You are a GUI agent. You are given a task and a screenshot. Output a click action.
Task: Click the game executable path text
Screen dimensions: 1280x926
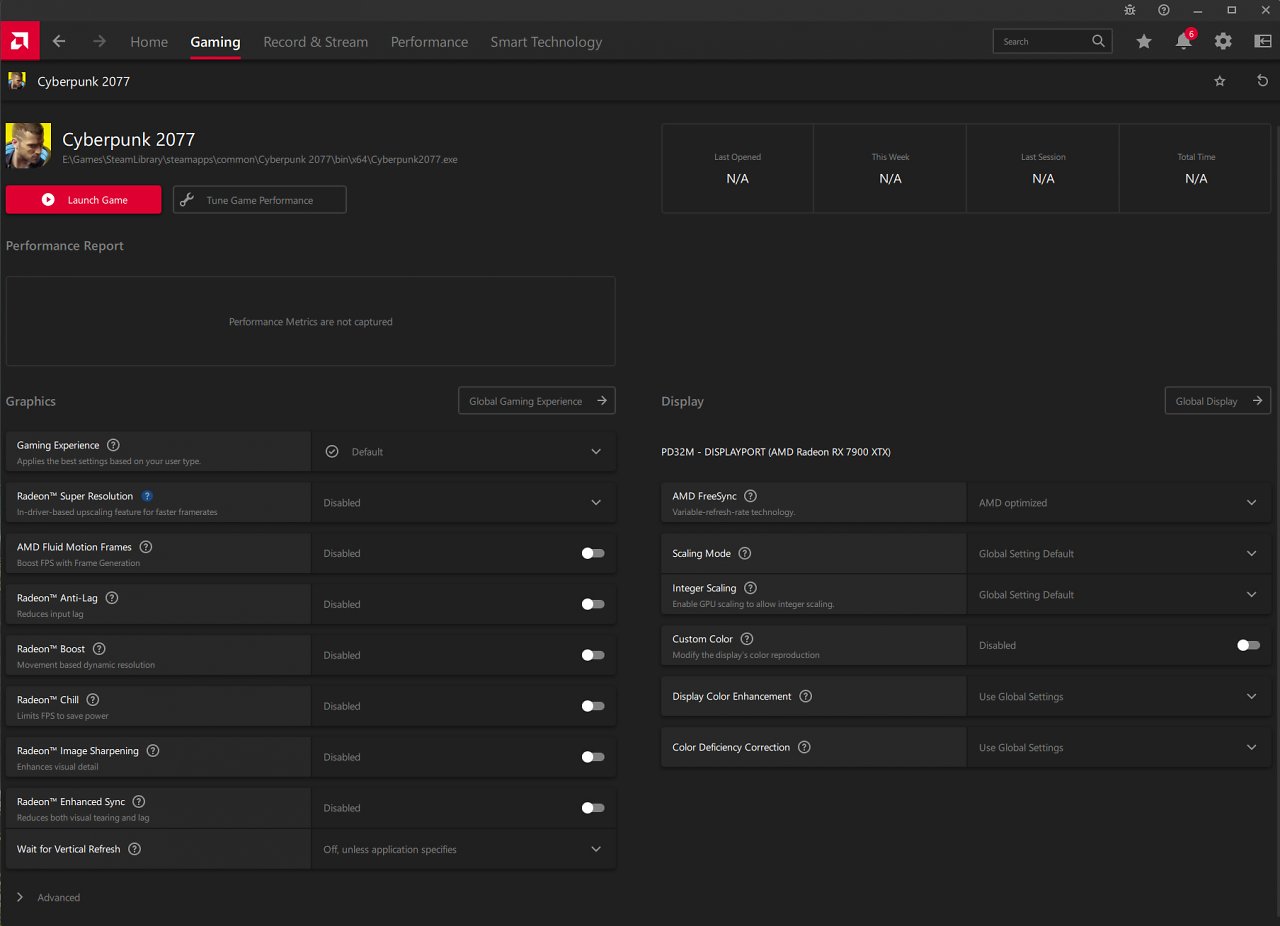point(260,160)
